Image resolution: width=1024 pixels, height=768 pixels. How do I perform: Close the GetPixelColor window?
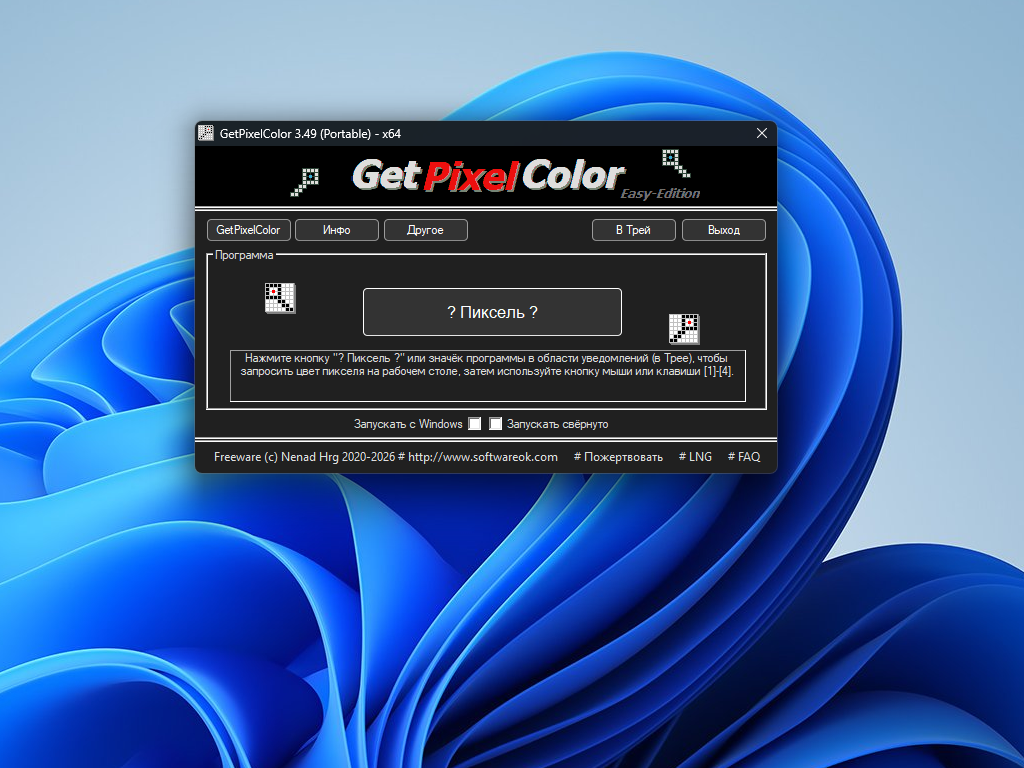pos(761,133)
